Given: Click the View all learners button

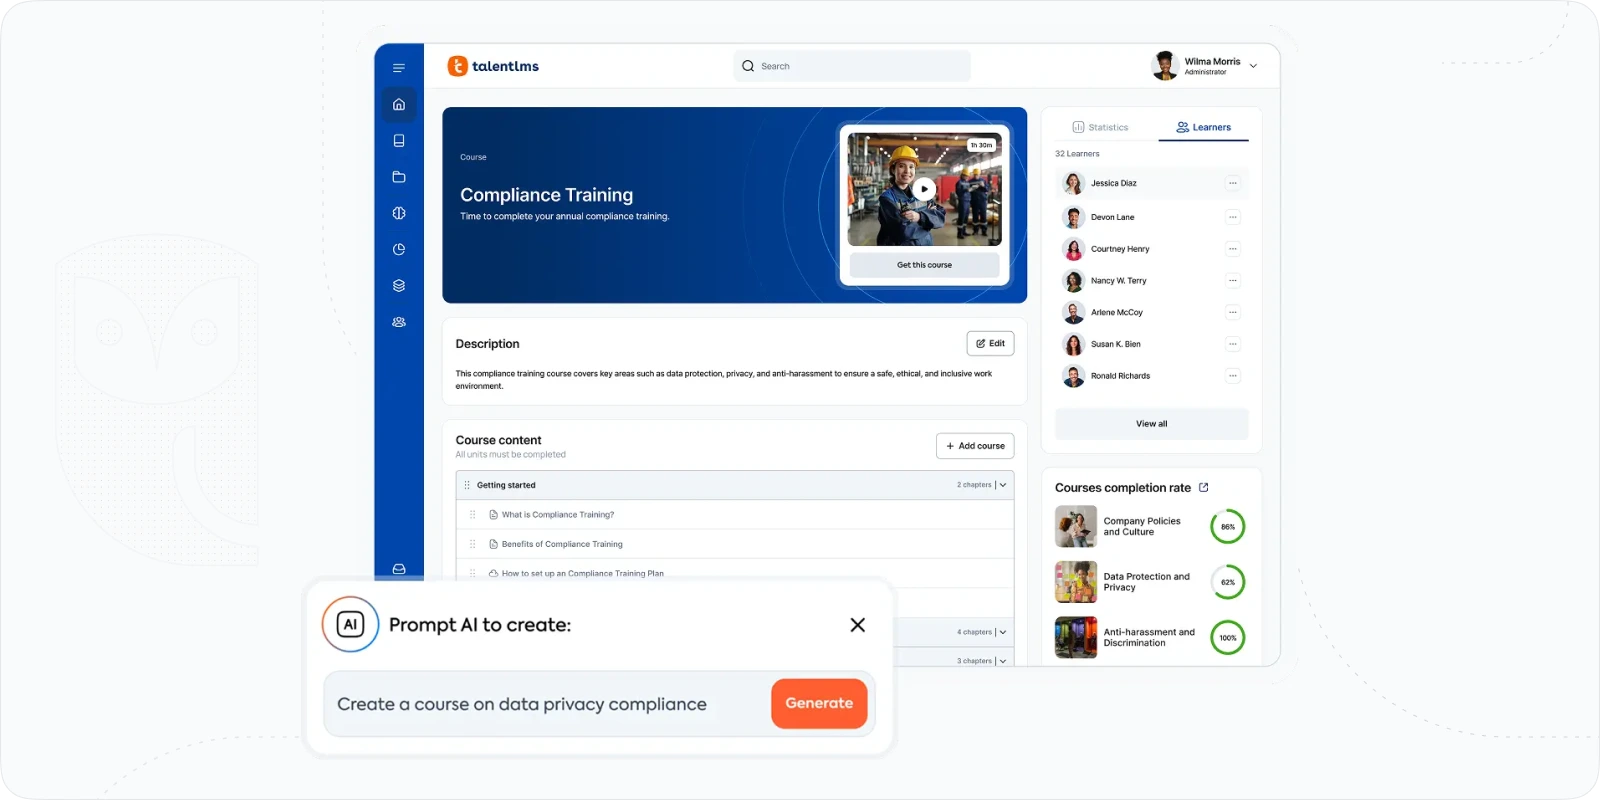Looking at the screenshot, I should (1152, 424).
